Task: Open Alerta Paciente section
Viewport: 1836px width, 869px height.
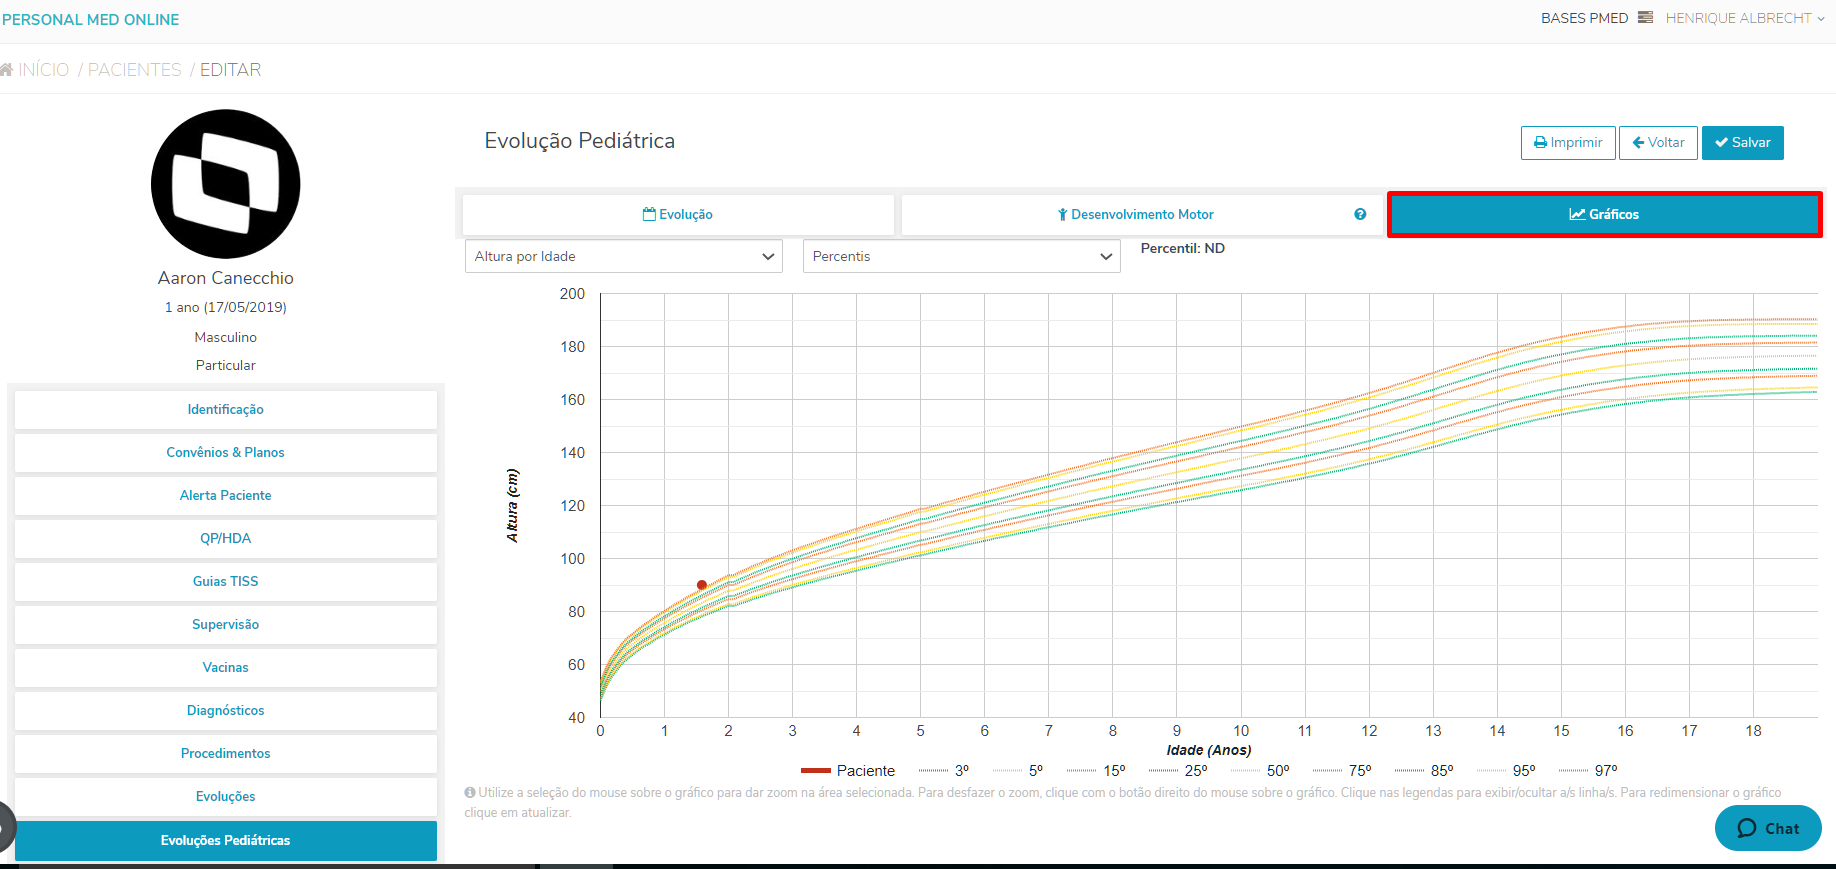Action: pos(226,496)
